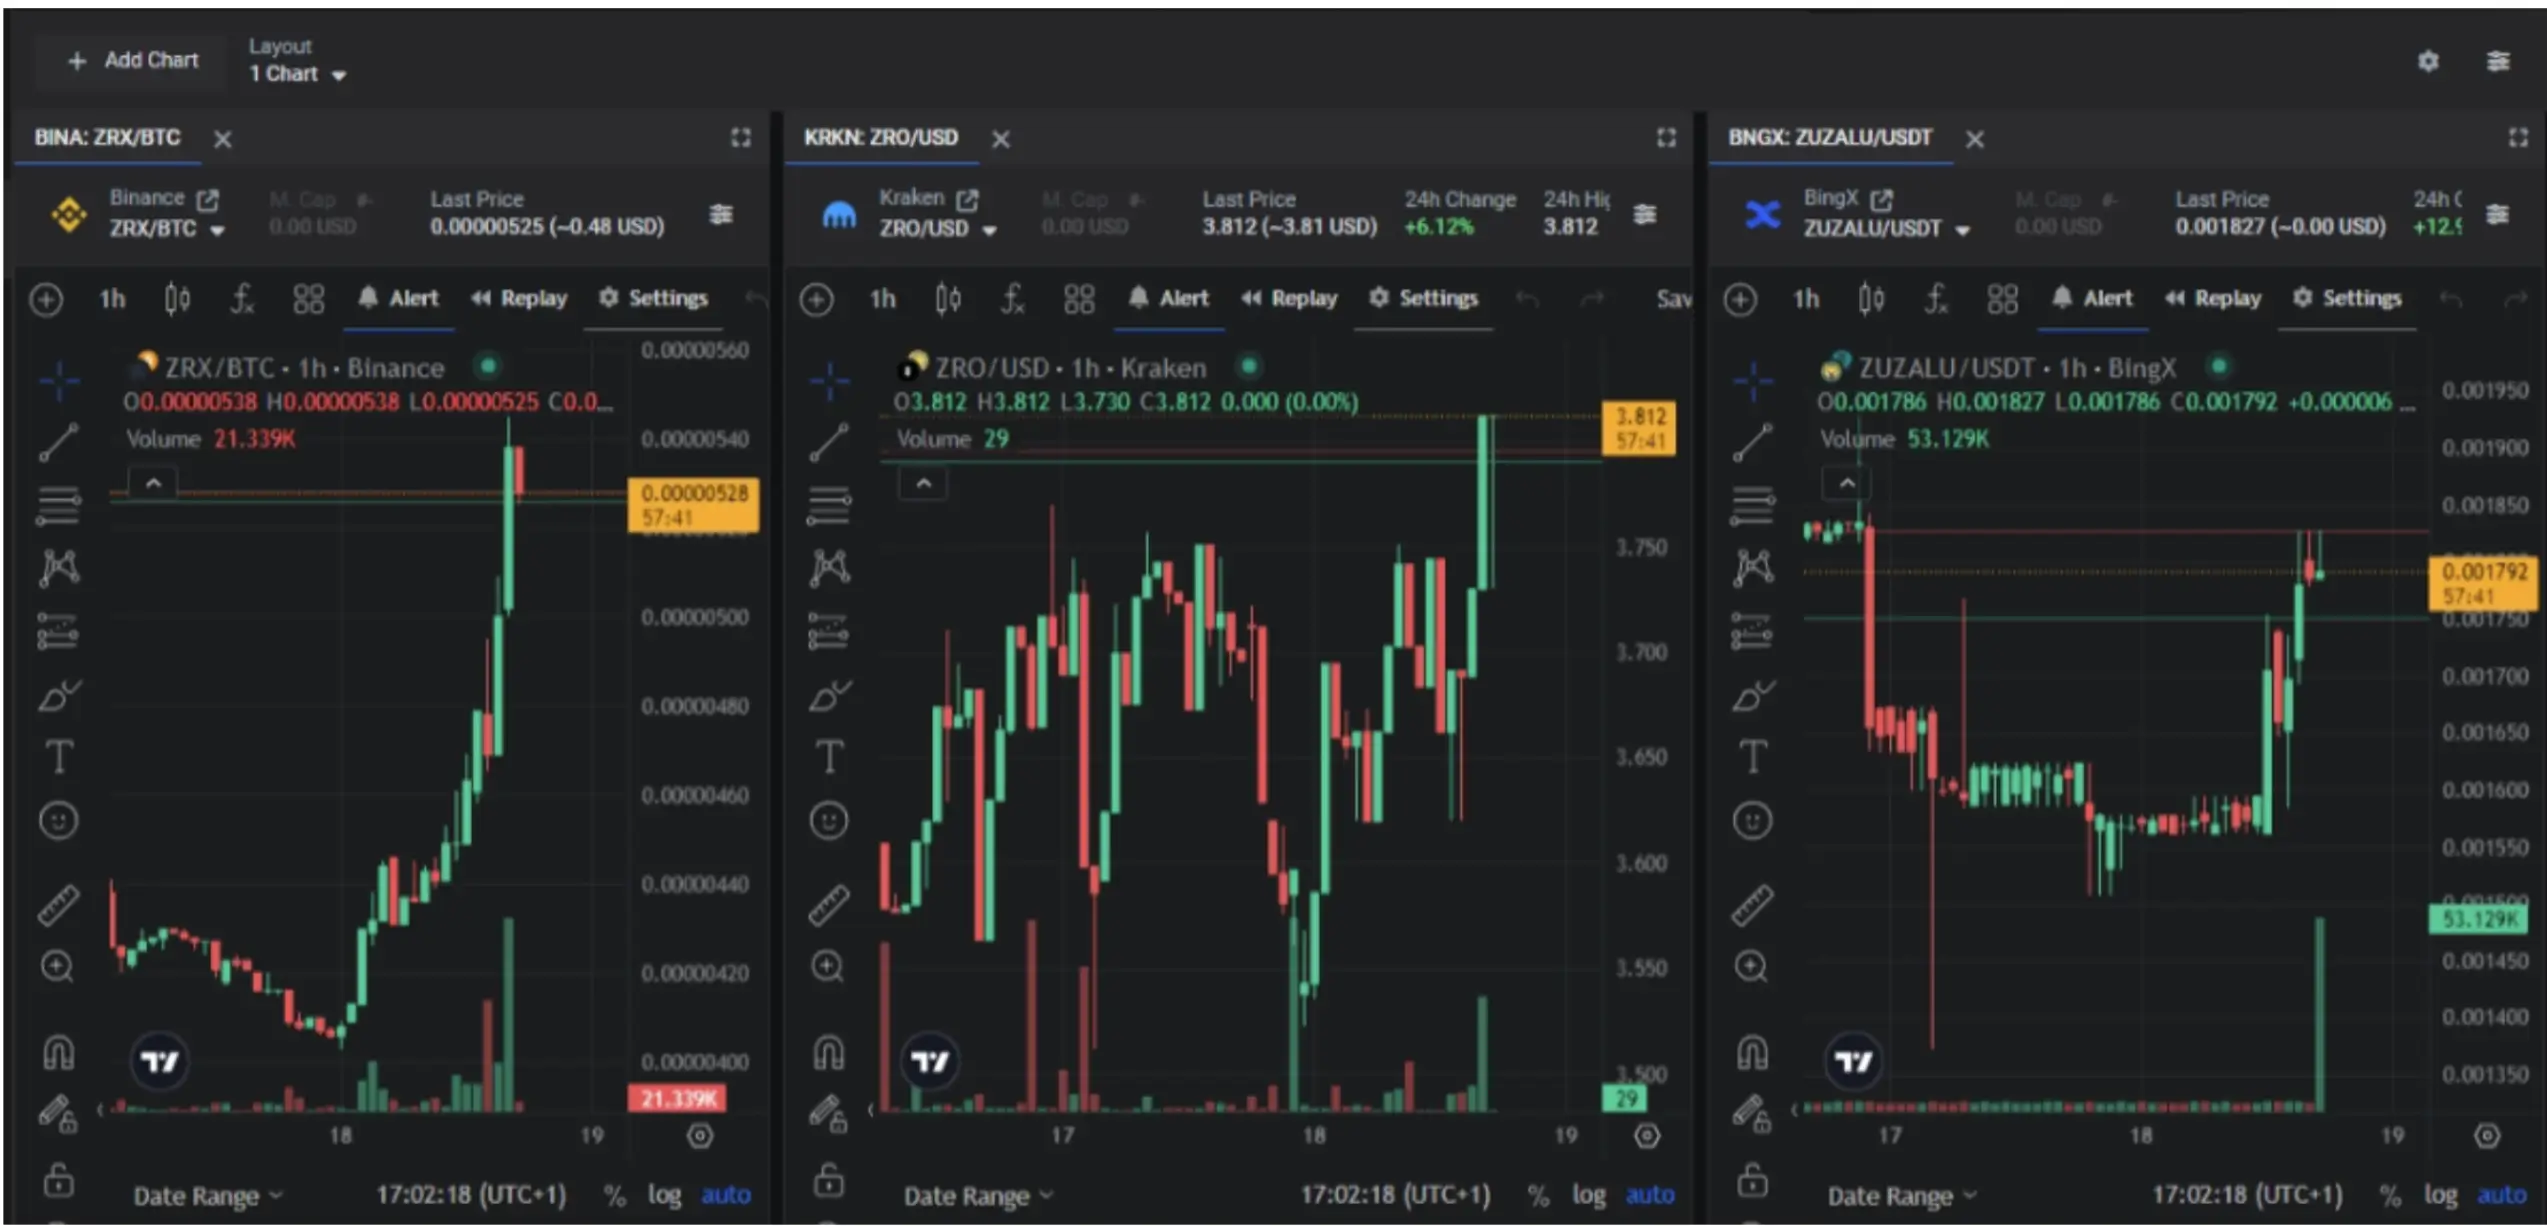Toggle percent scale in ZRX/BTC chart
Screen dimensions: 2547x1226
point(614,1196)
